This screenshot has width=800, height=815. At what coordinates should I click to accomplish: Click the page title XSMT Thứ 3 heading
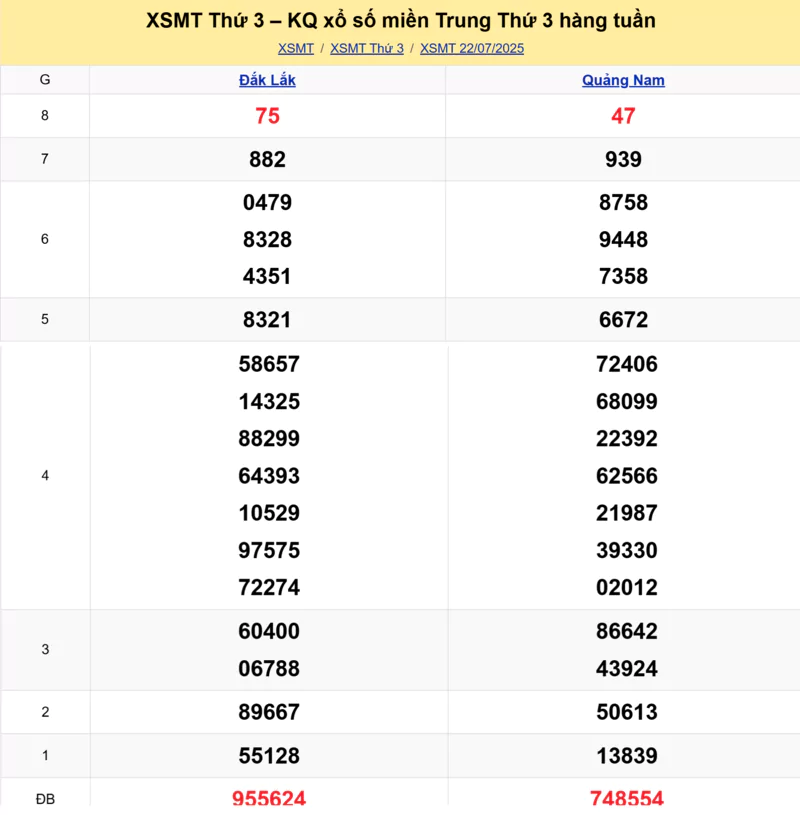pyautogui.click(x=400, y=21)
